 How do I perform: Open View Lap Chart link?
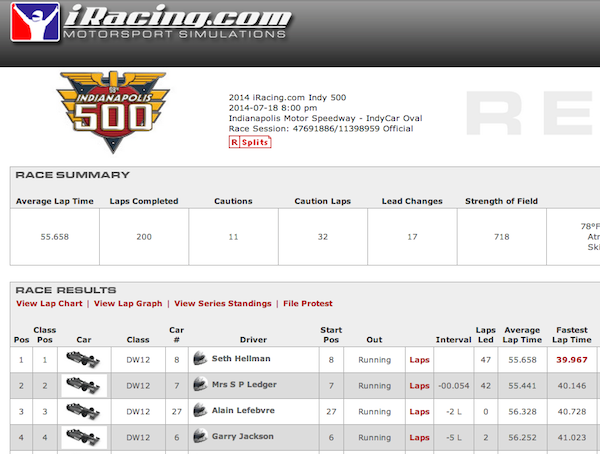[49, 304]
